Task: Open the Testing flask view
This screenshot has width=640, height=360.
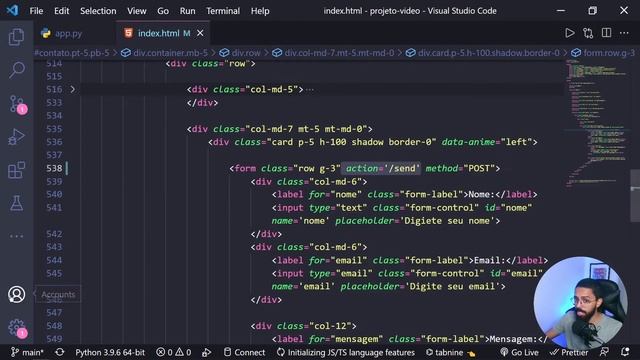Action: (16, 203)
